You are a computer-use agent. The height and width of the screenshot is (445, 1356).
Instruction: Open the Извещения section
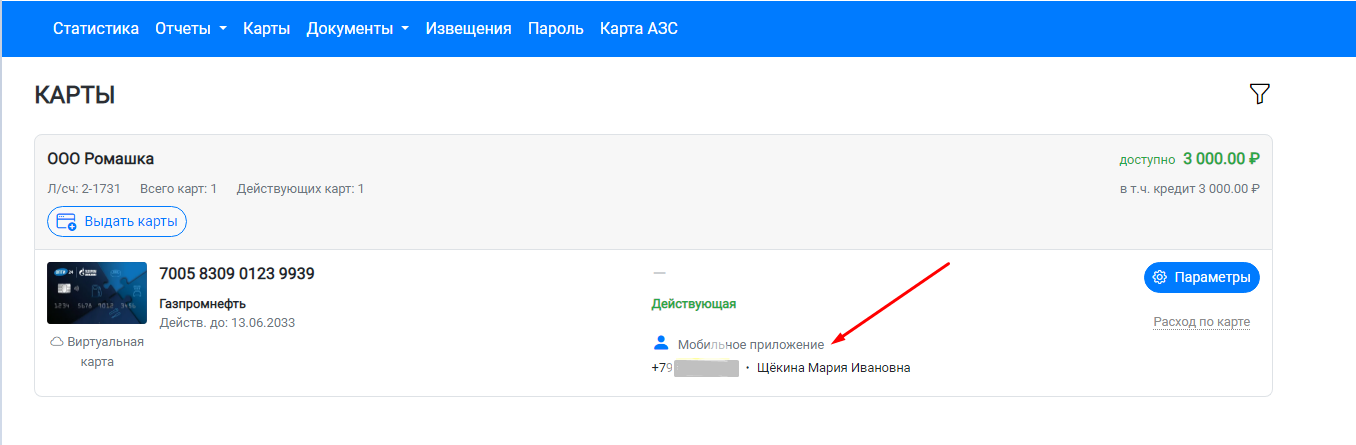[468, 29]
